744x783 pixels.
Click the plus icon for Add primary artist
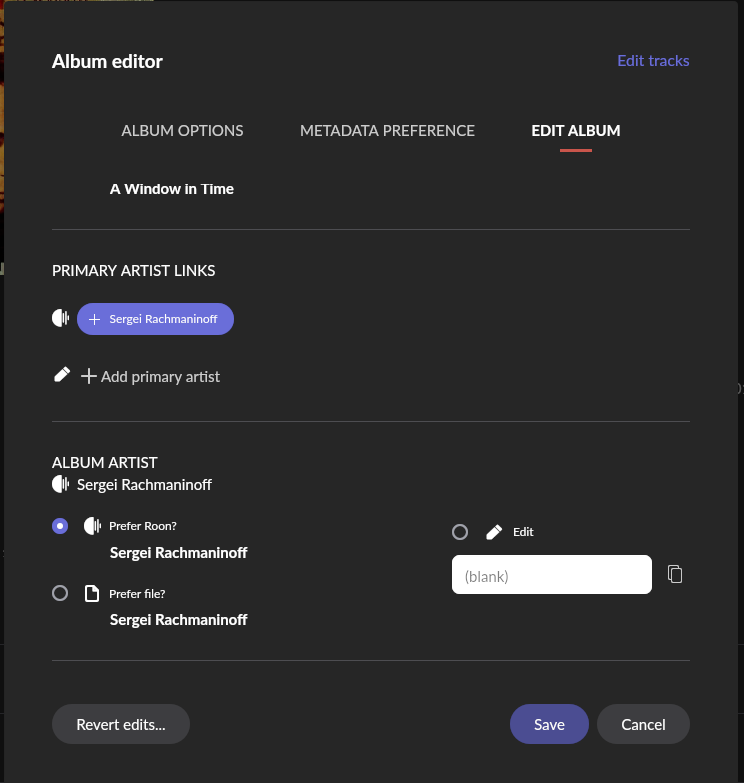click(89, 376)
